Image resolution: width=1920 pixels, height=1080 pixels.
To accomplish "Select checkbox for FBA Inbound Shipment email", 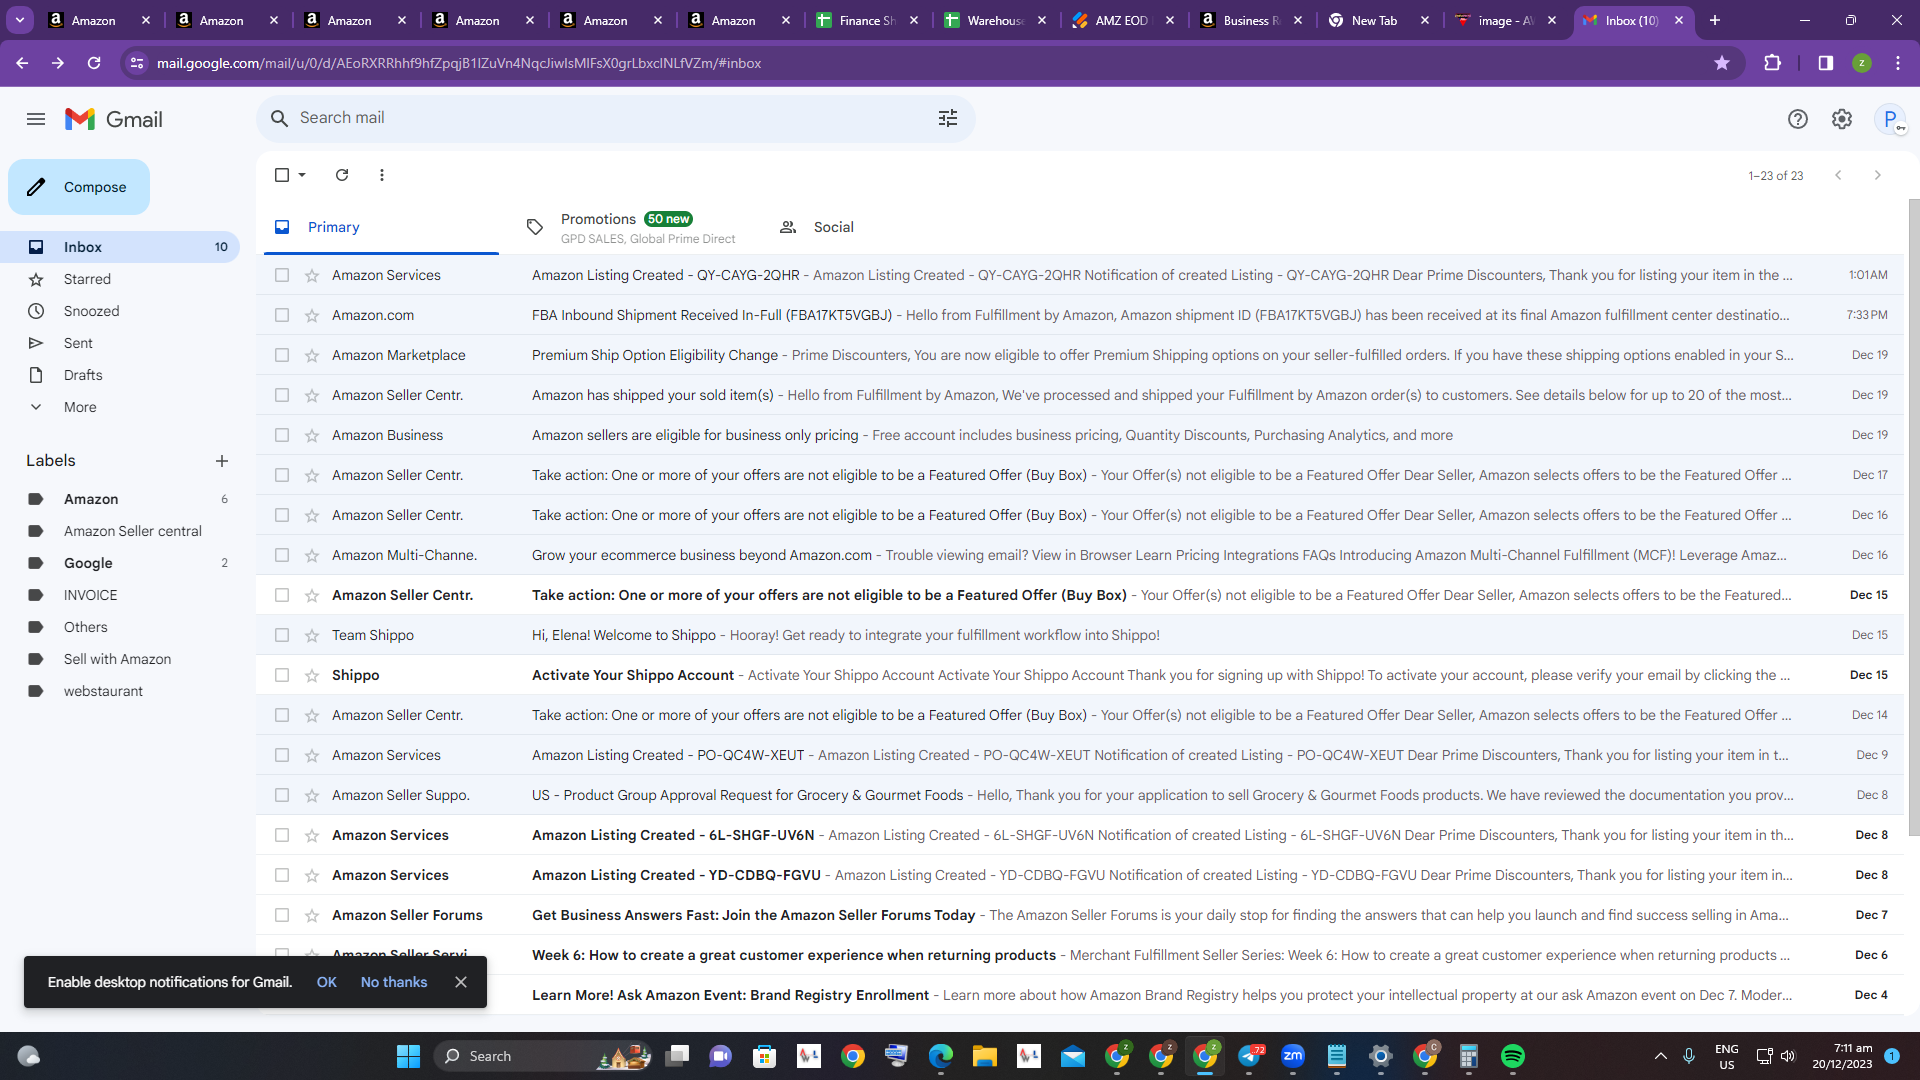I will (282, 315).
